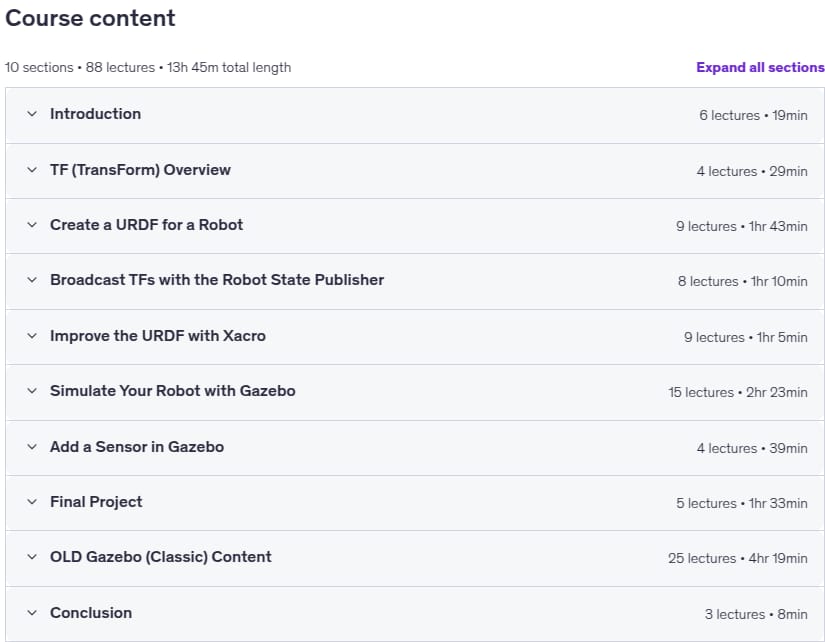Expand OLD Gazebo (Classic) Content chevron
825x642 pixels.
pyautogui.click(x=32, y=557)
